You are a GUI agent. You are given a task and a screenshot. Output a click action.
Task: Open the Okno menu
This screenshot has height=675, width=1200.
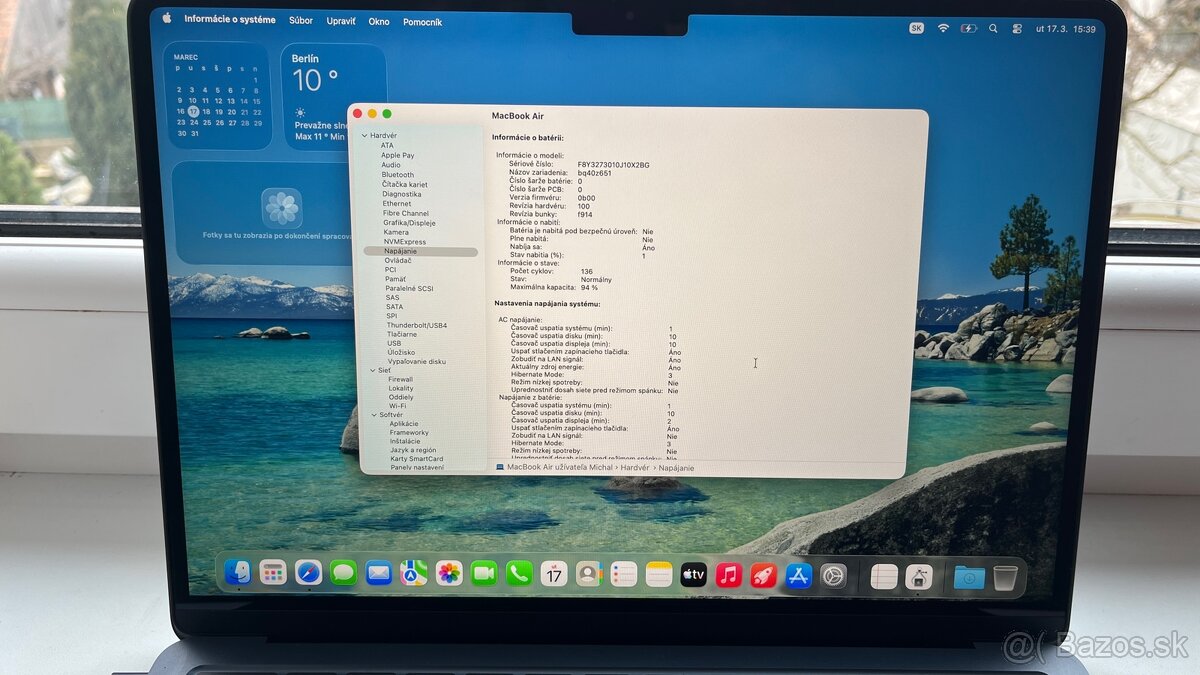pos(379,21)
